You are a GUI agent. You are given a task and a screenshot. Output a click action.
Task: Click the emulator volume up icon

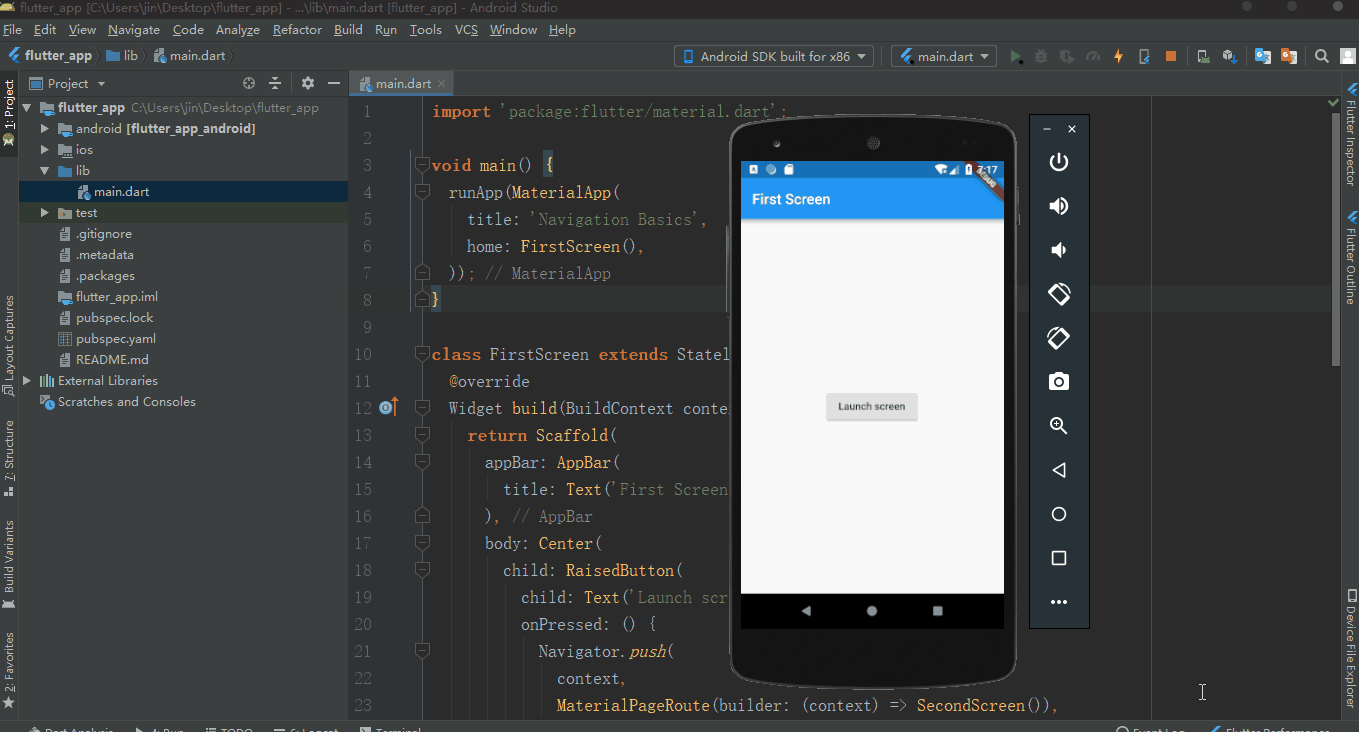point(1059,206)
